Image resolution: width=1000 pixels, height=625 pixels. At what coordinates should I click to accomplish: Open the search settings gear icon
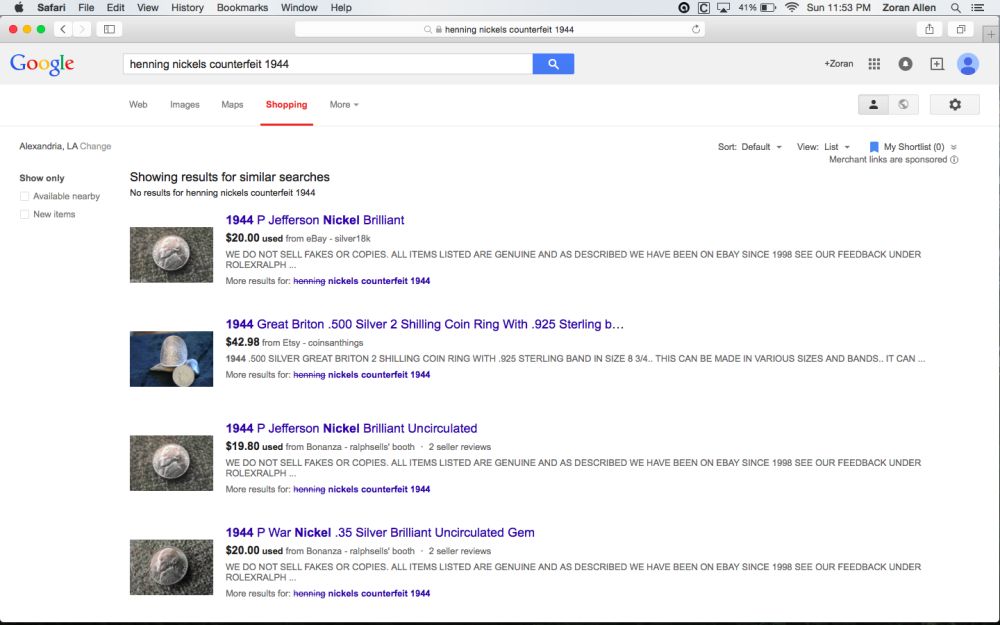click(x=954, y=105)
